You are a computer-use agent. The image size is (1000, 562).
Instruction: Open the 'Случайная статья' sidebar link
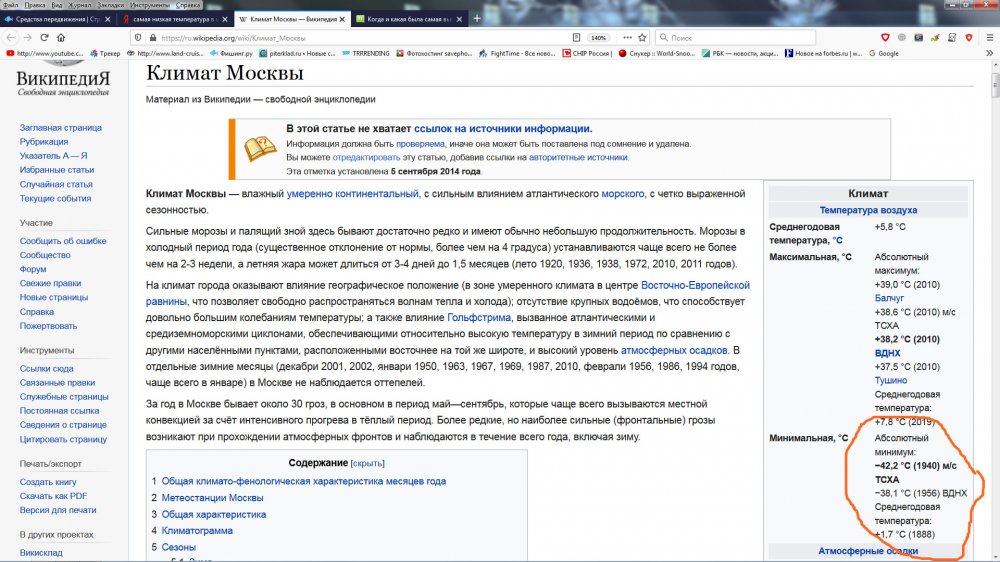[x=56, y=184]
